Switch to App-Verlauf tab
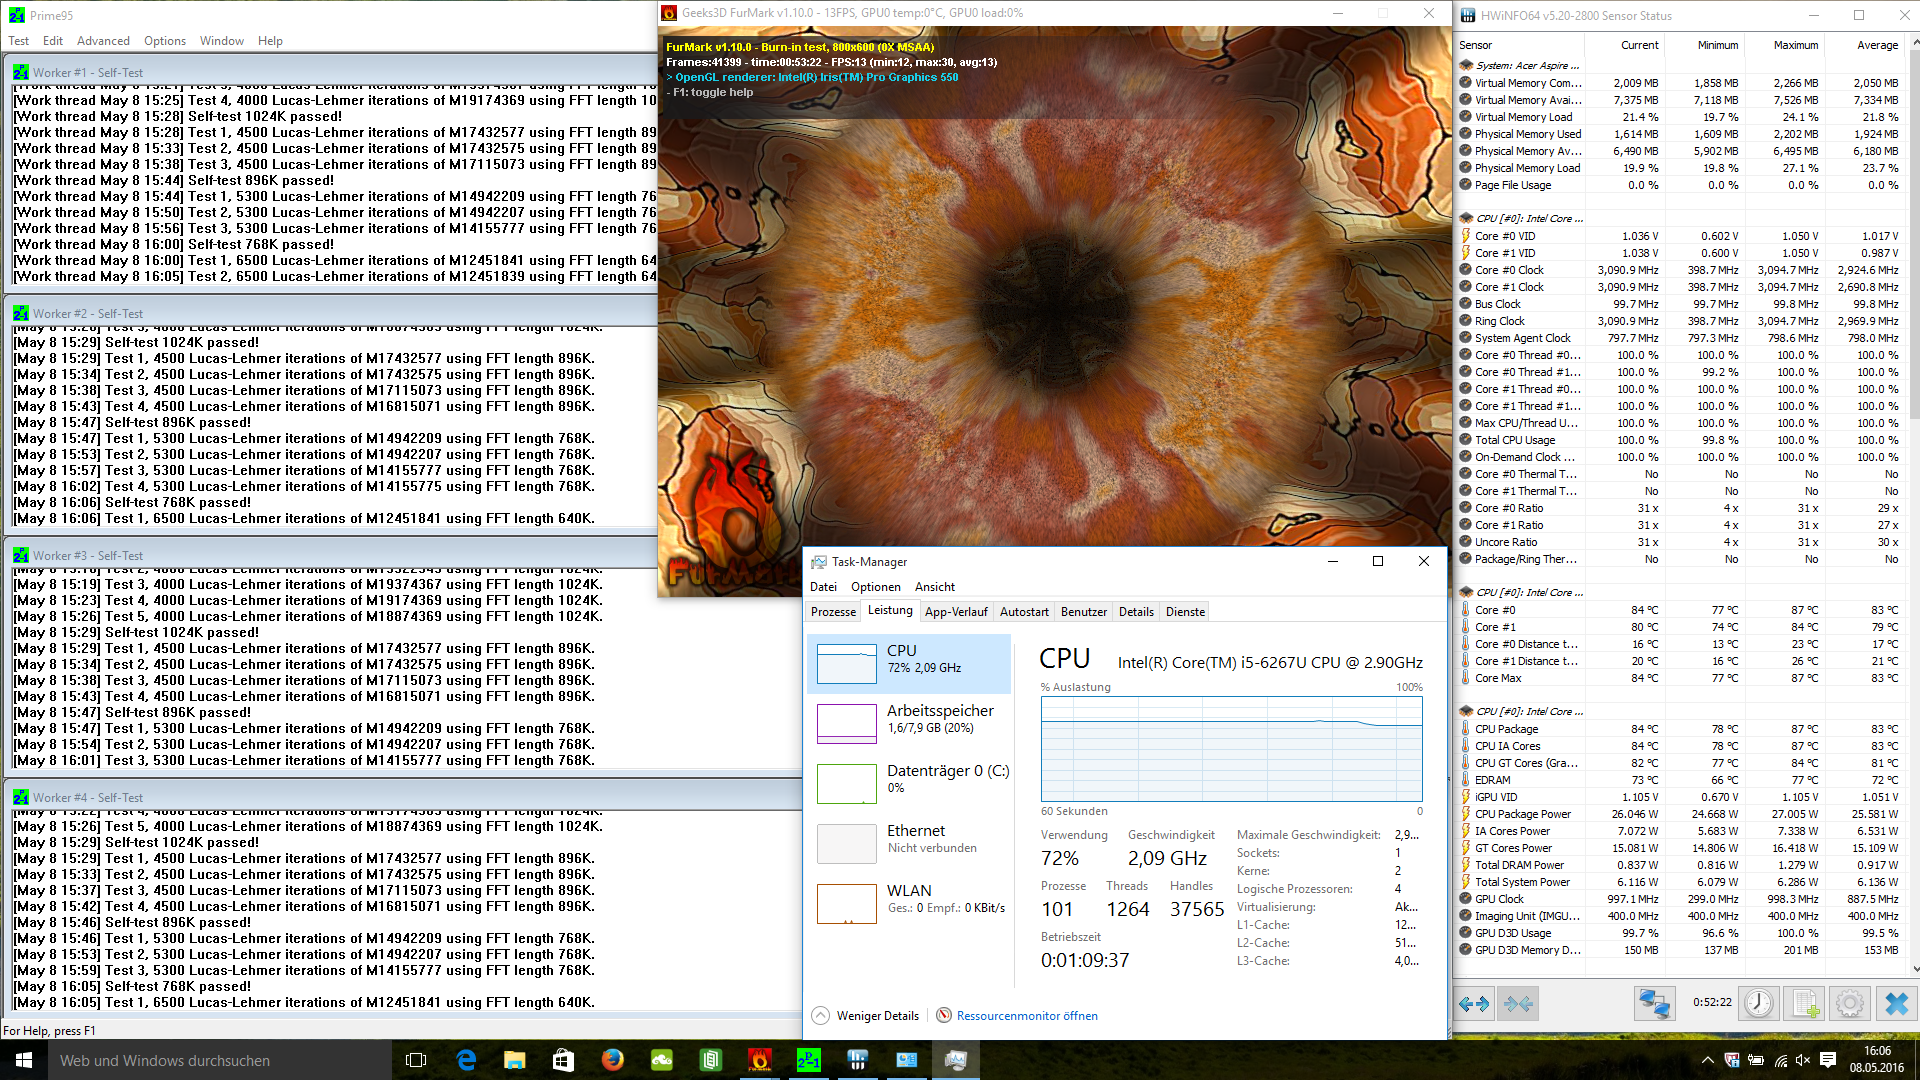 [956, 612]
